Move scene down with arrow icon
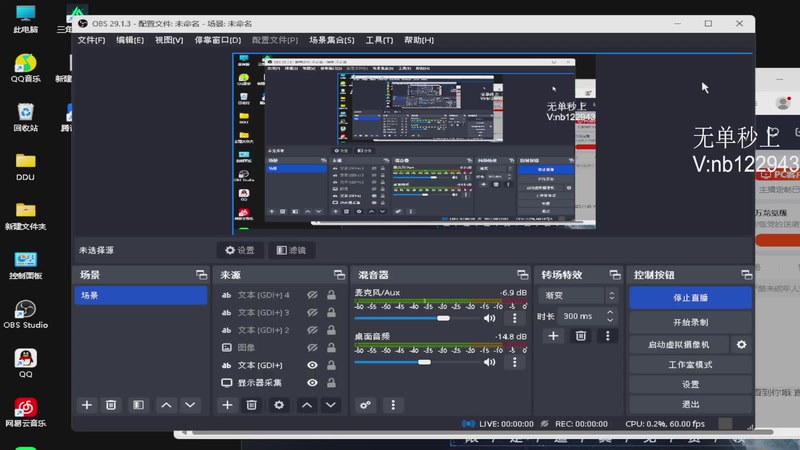This screenshot has height=450, width=800. point(190,405)
